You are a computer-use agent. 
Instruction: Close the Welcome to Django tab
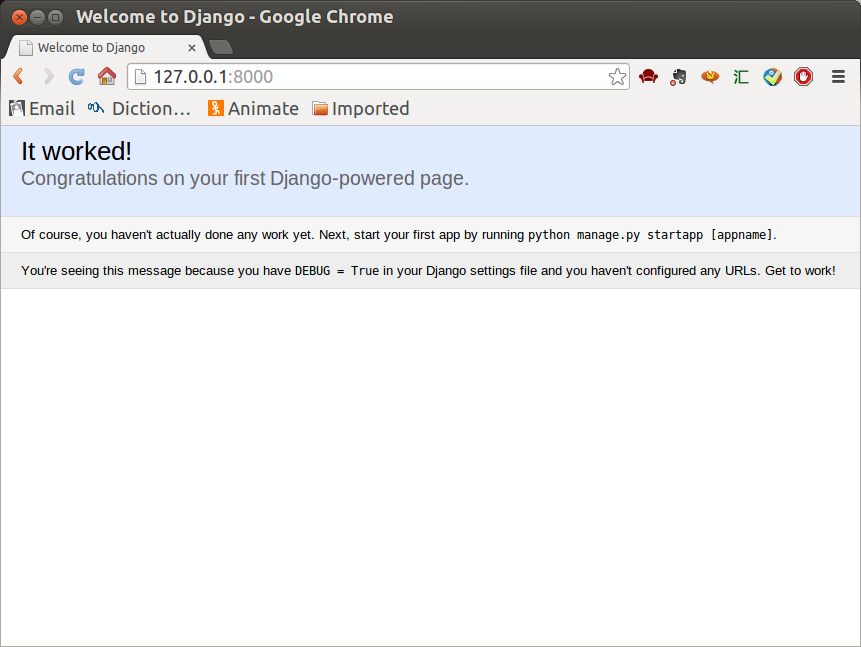[192, 48]
